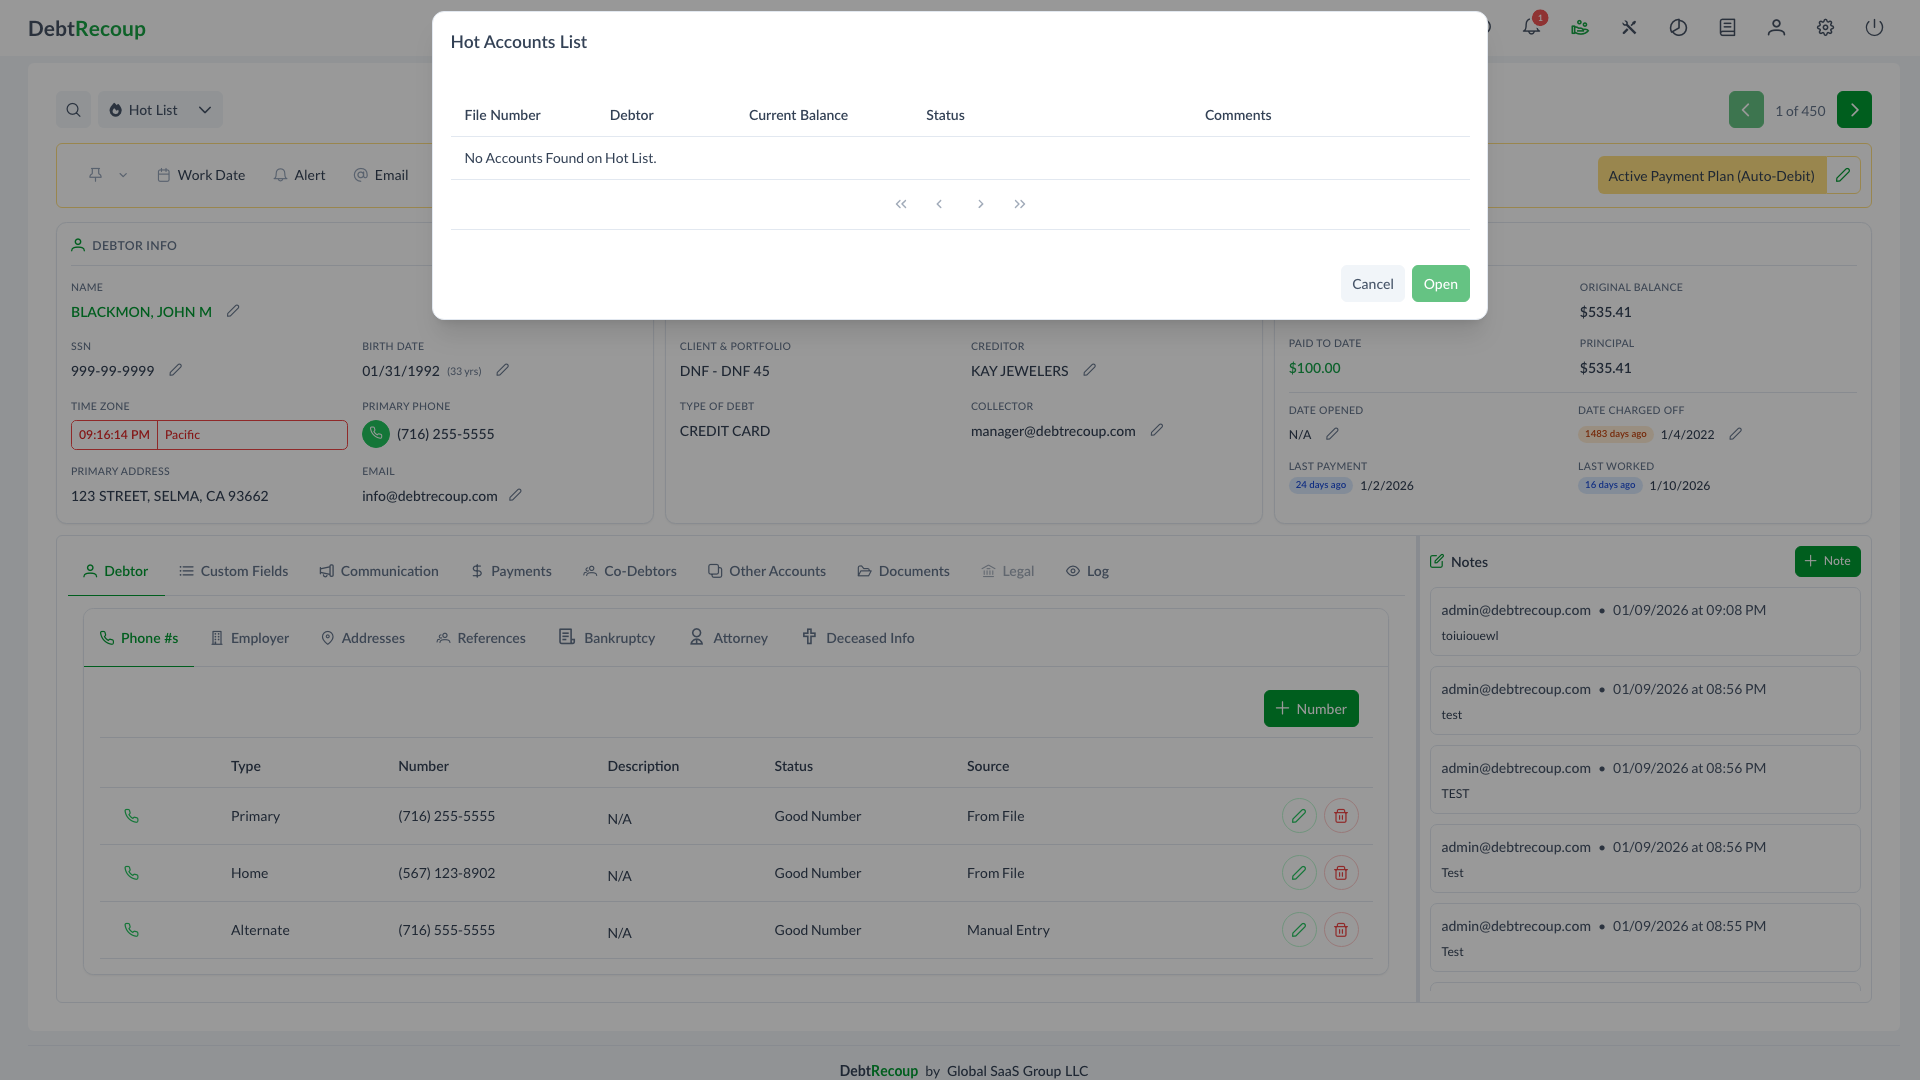Open the user profile icon

click(1776, 28)
